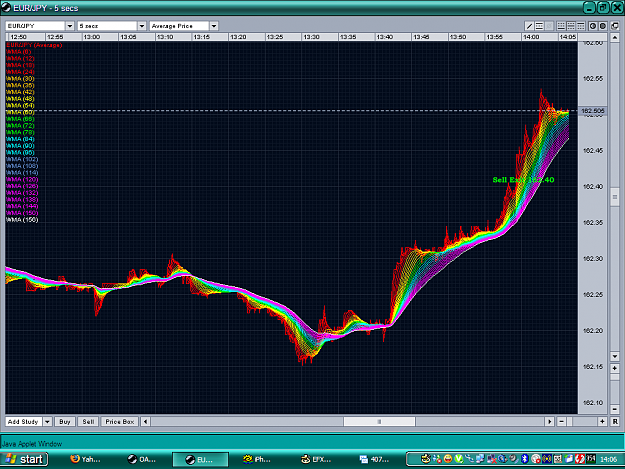Image resolution: width=625 pixels, height=469 pixels.
Task: Open the EUR/JPY currency pair dropdown
Action: click(x=70, y=26)
